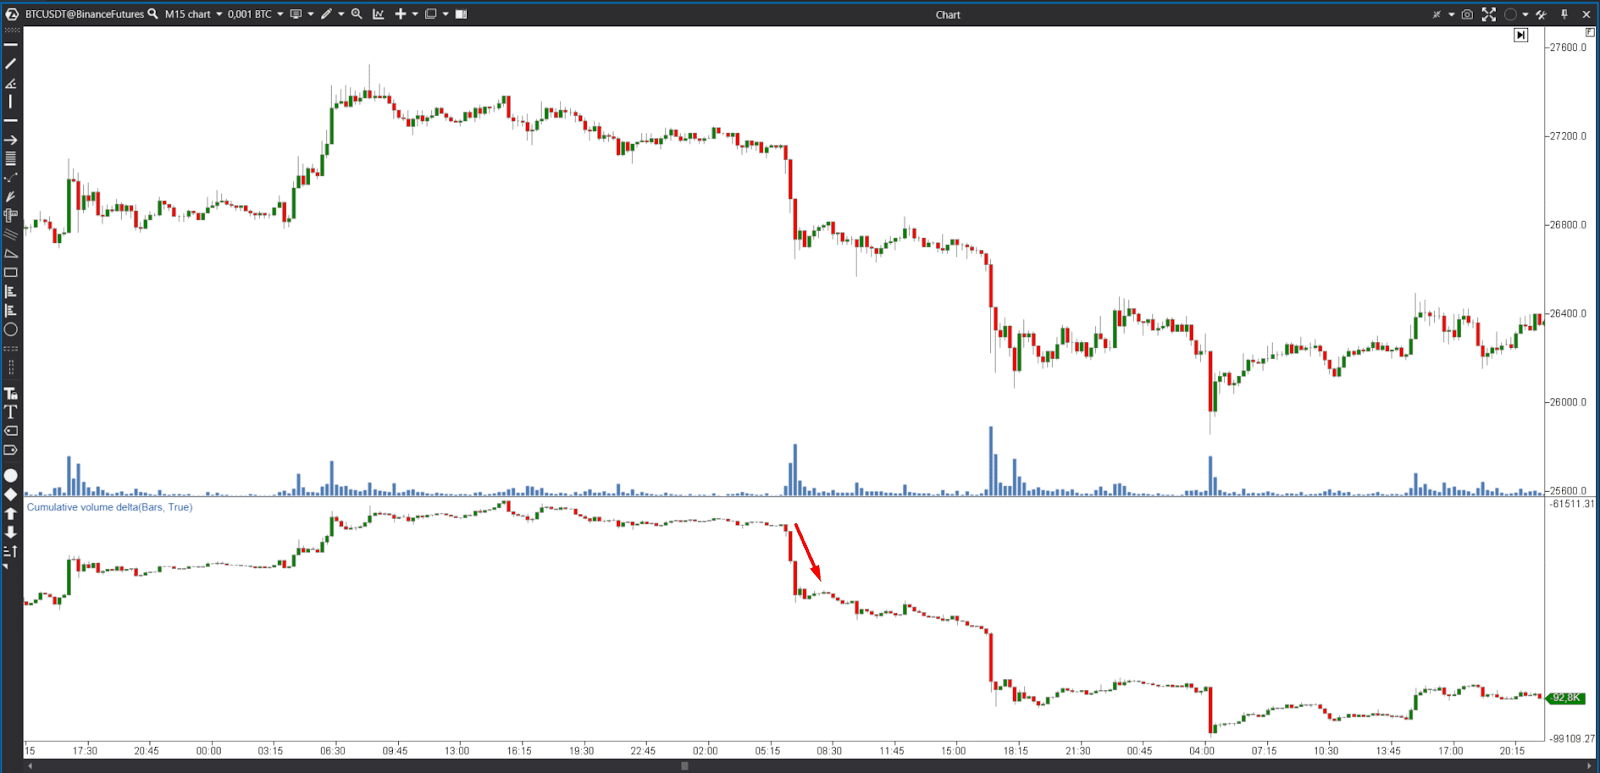Click the horizontal scrollbar left arrow
This screenshot has height=773, width=1600.
point(30,766)
